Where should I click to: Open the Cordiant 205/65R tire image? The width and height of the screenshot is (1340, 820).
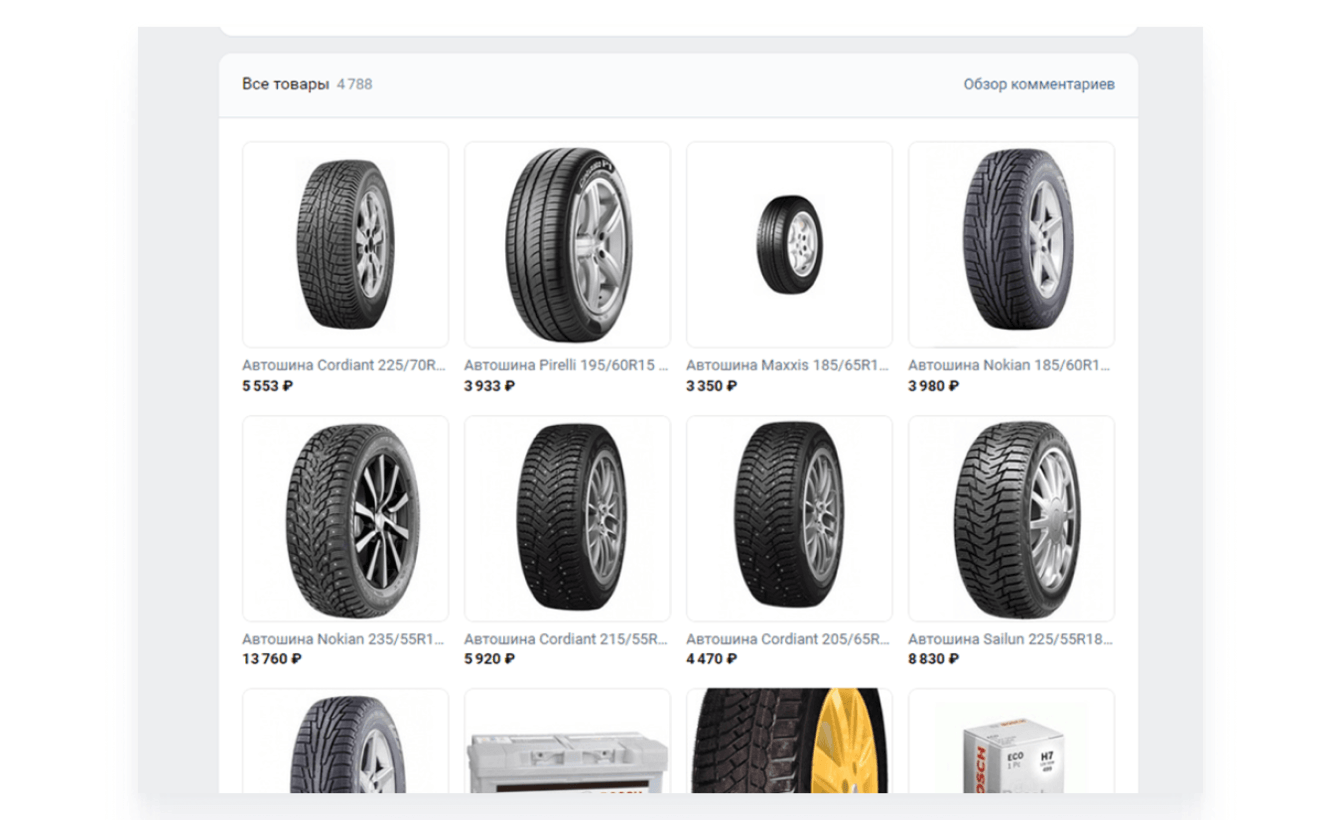[789, 518]
